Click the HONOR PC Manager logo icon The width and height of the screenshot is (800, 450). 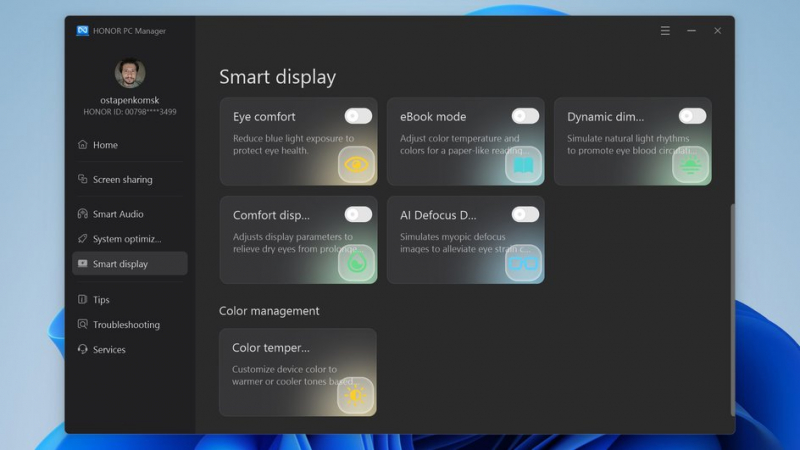pos(82,31)
